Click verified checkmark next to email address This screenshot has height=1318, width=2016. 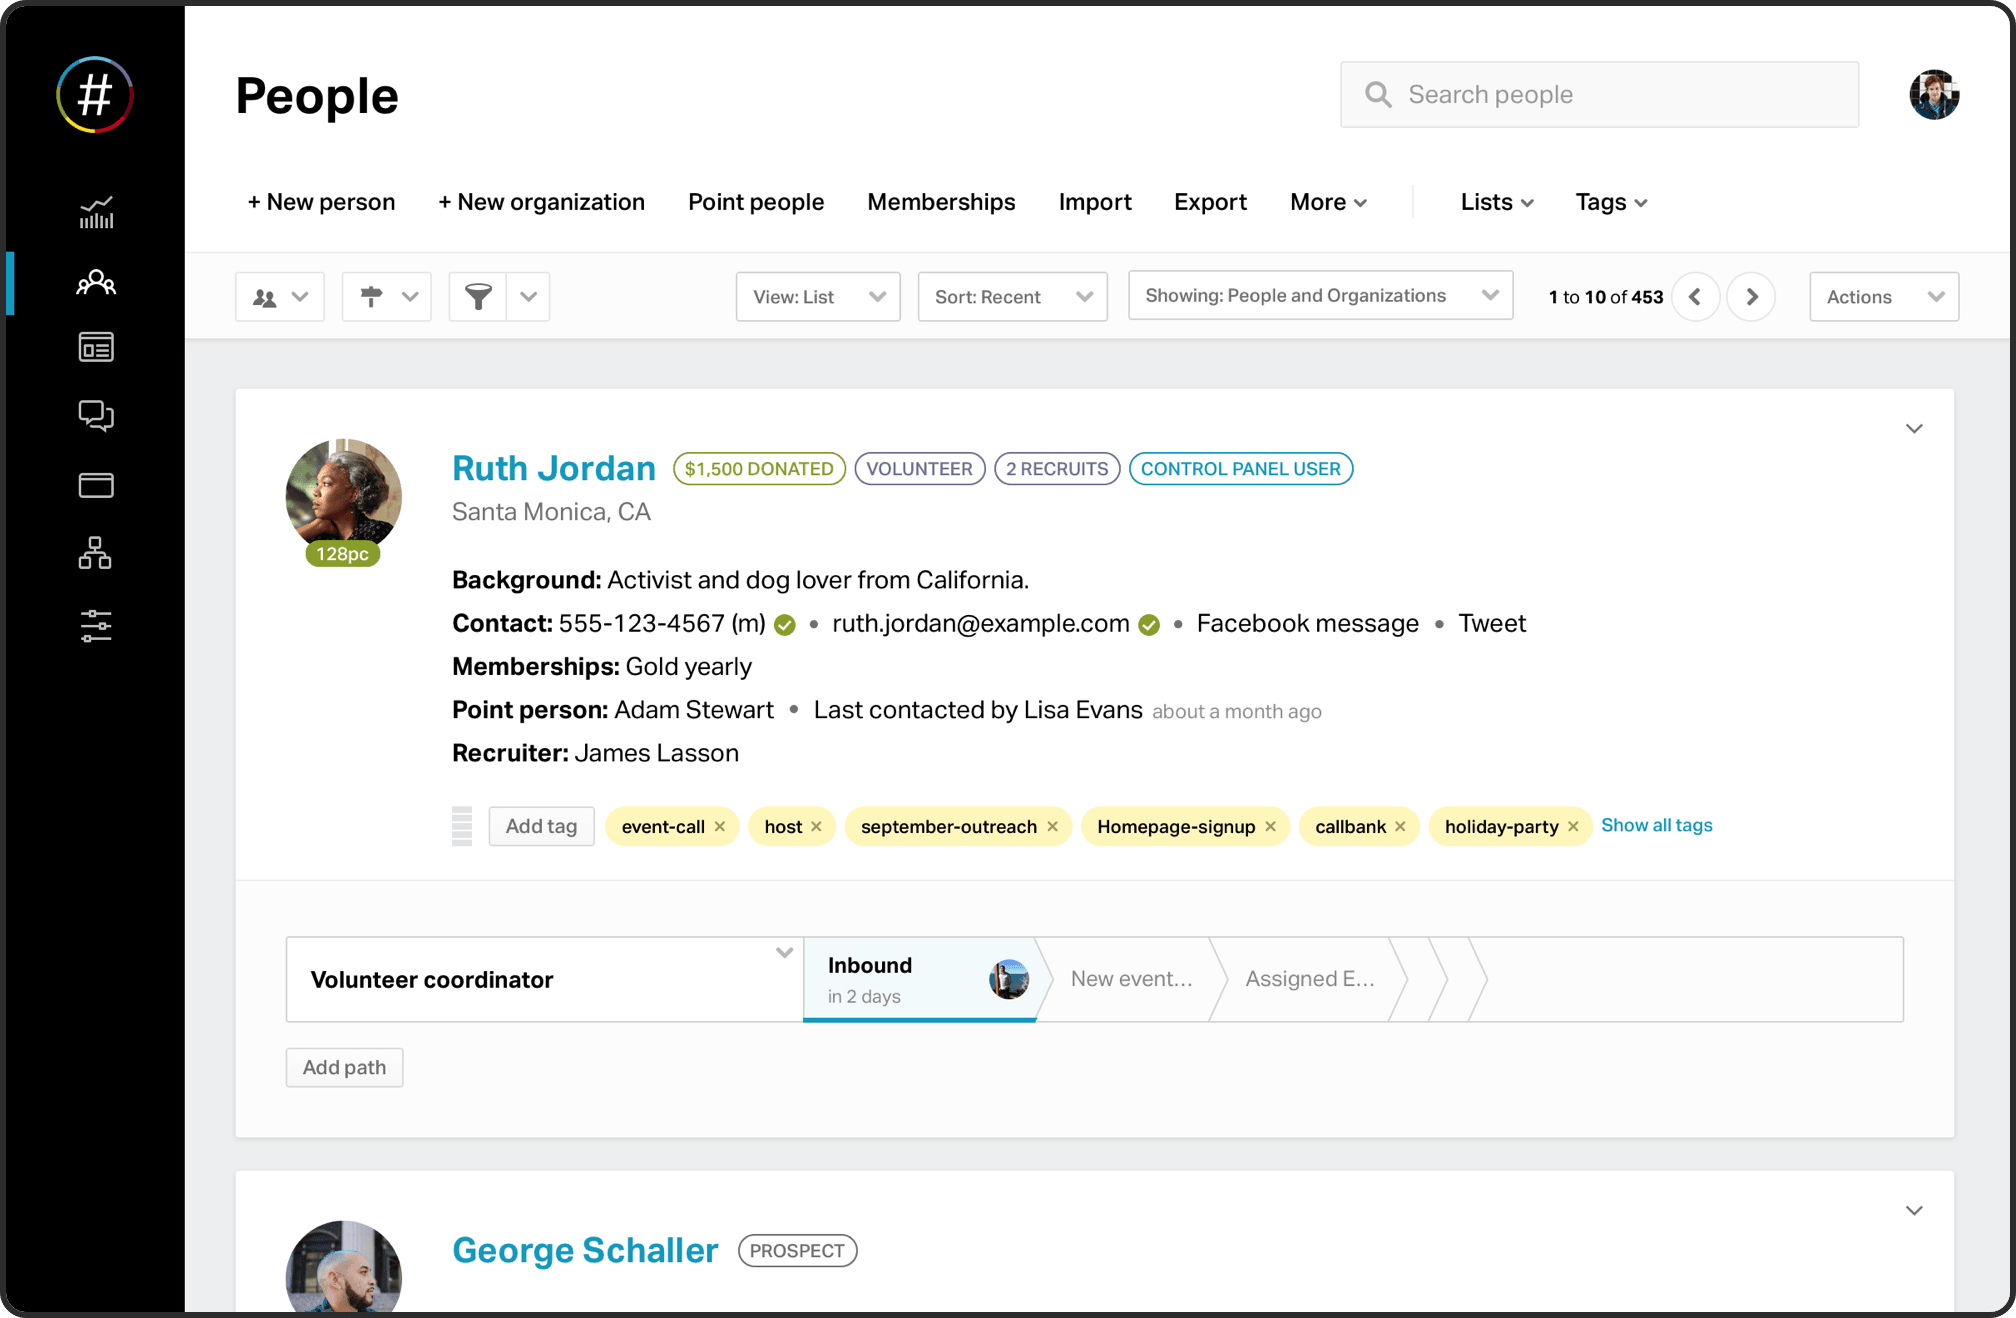tap(1149, 625)
